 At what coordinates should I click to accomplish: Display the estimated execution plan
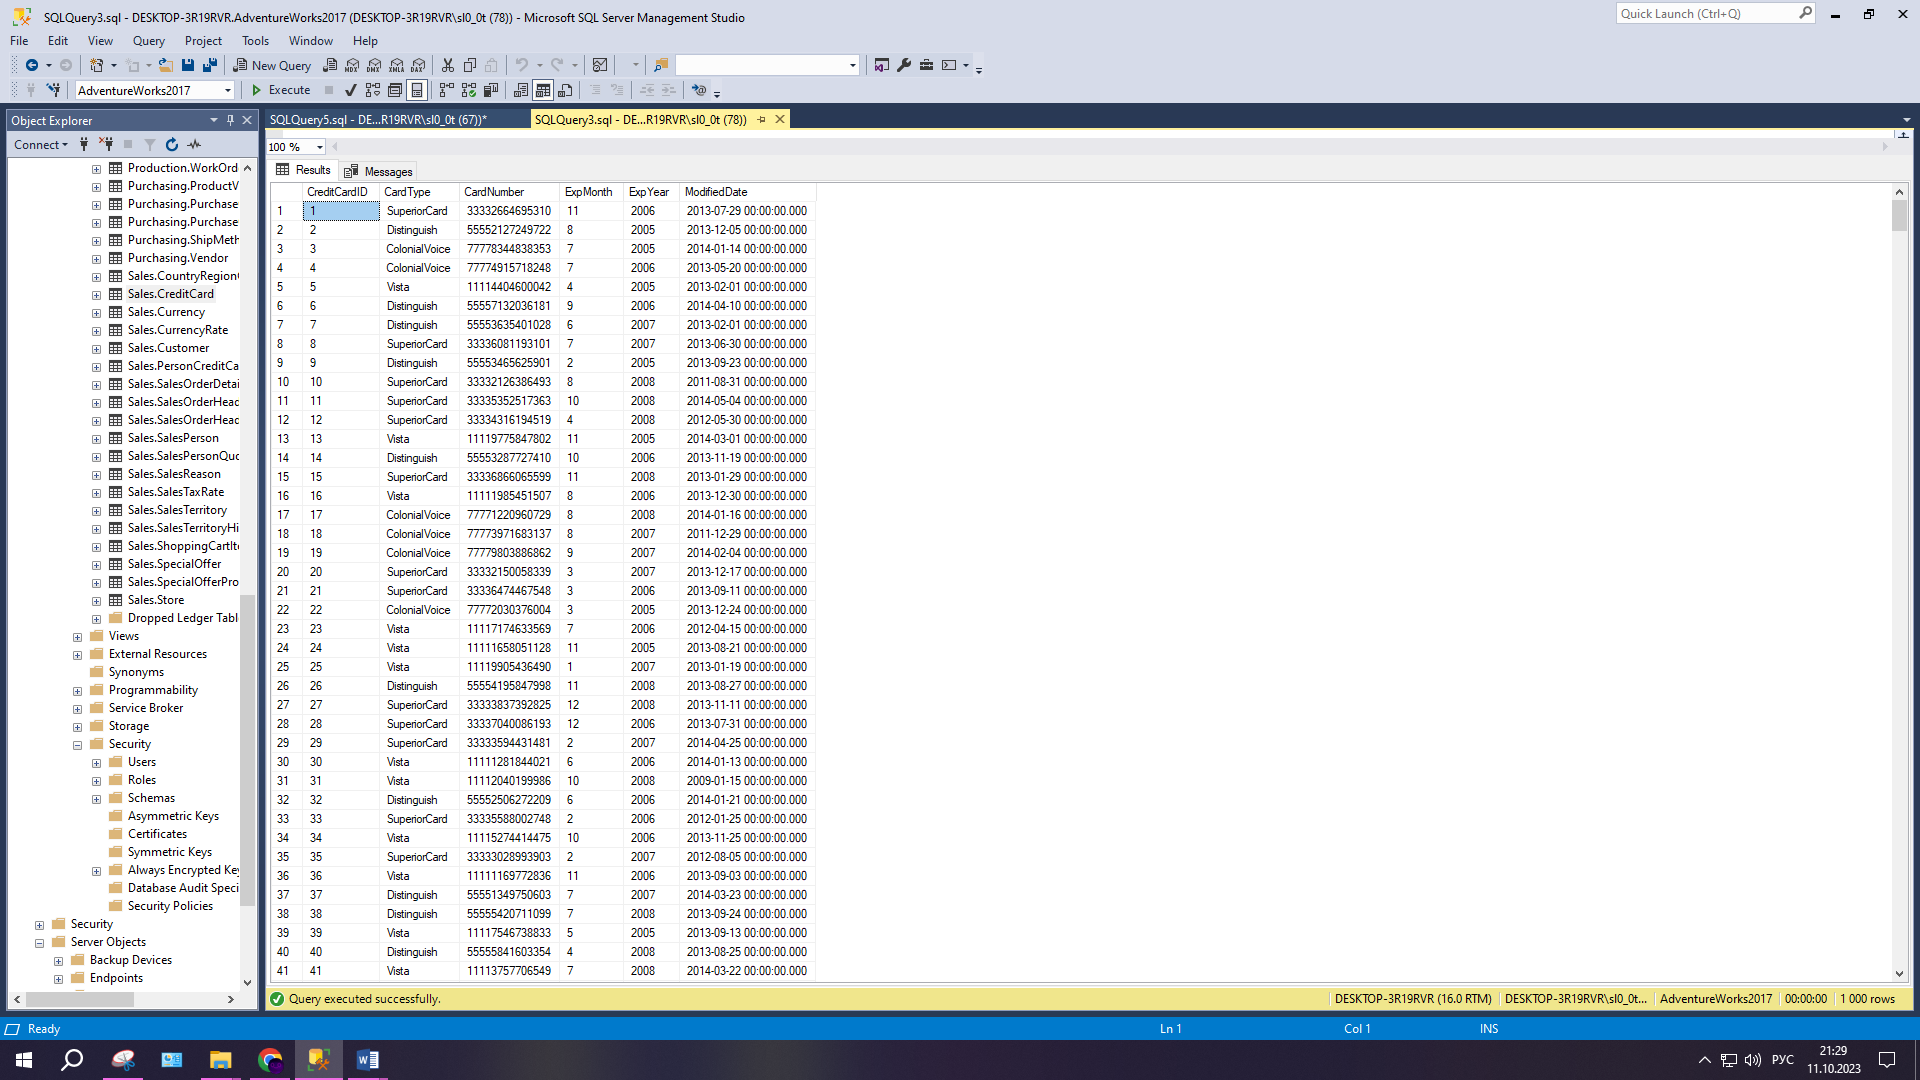point(373,90)
